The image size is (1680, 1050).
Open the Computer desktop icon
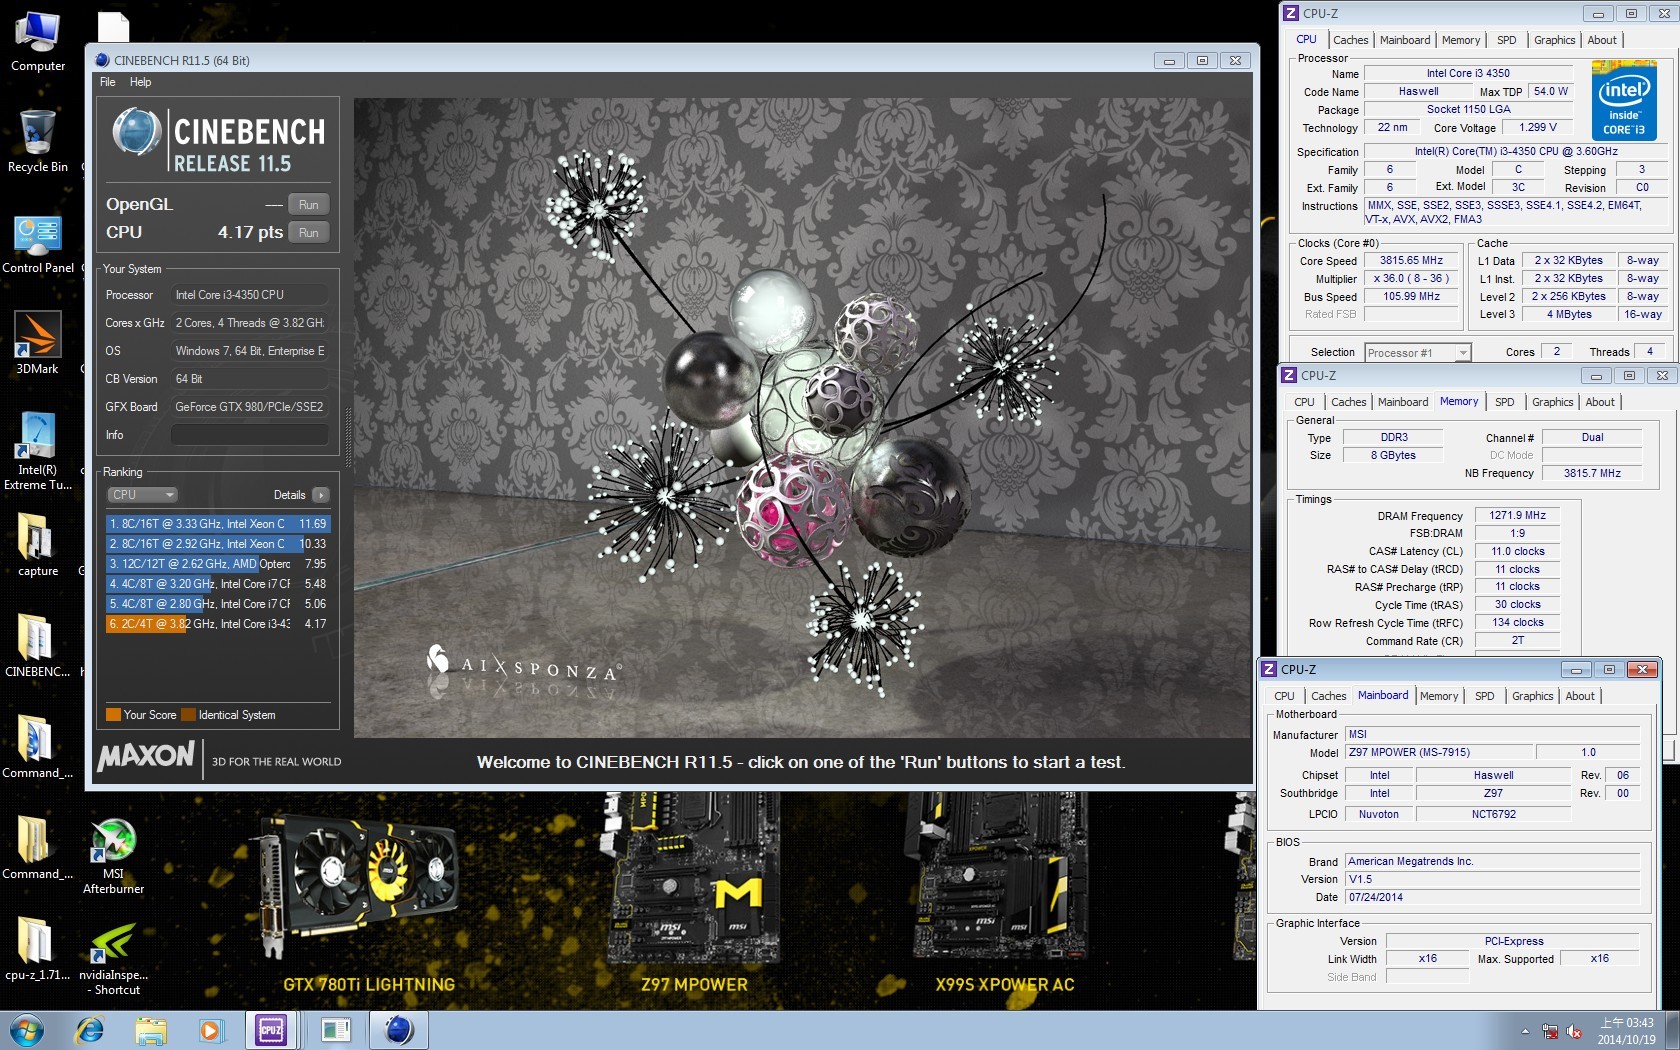click(38, 41)
